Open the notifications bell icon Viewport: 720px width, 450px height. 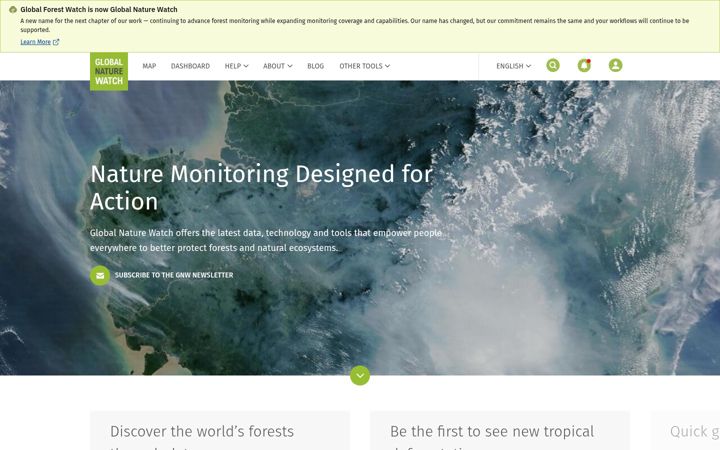click(x=584, y=65)
